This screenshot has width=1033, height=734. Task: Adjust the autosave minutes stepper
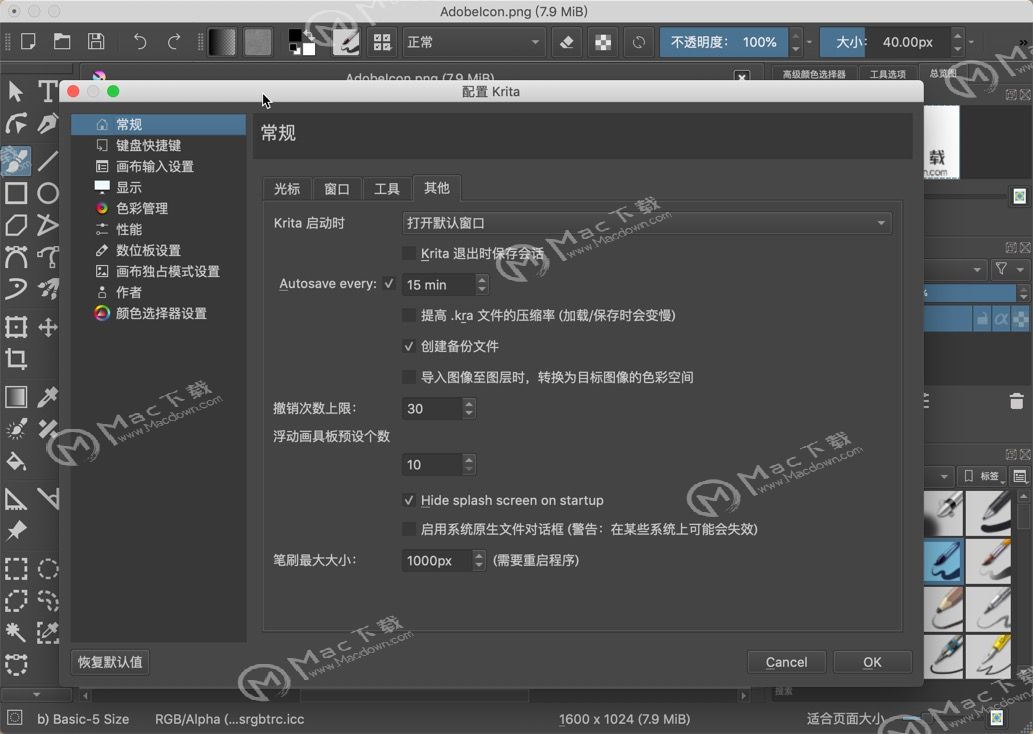pos(482,285)
